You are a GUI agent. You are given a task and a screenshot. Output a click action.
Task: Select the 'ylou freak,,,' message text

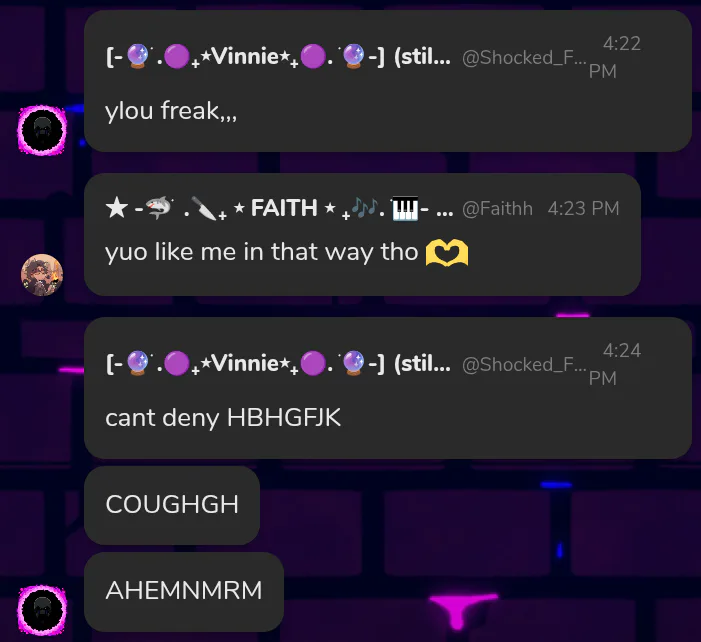[170, 110]
